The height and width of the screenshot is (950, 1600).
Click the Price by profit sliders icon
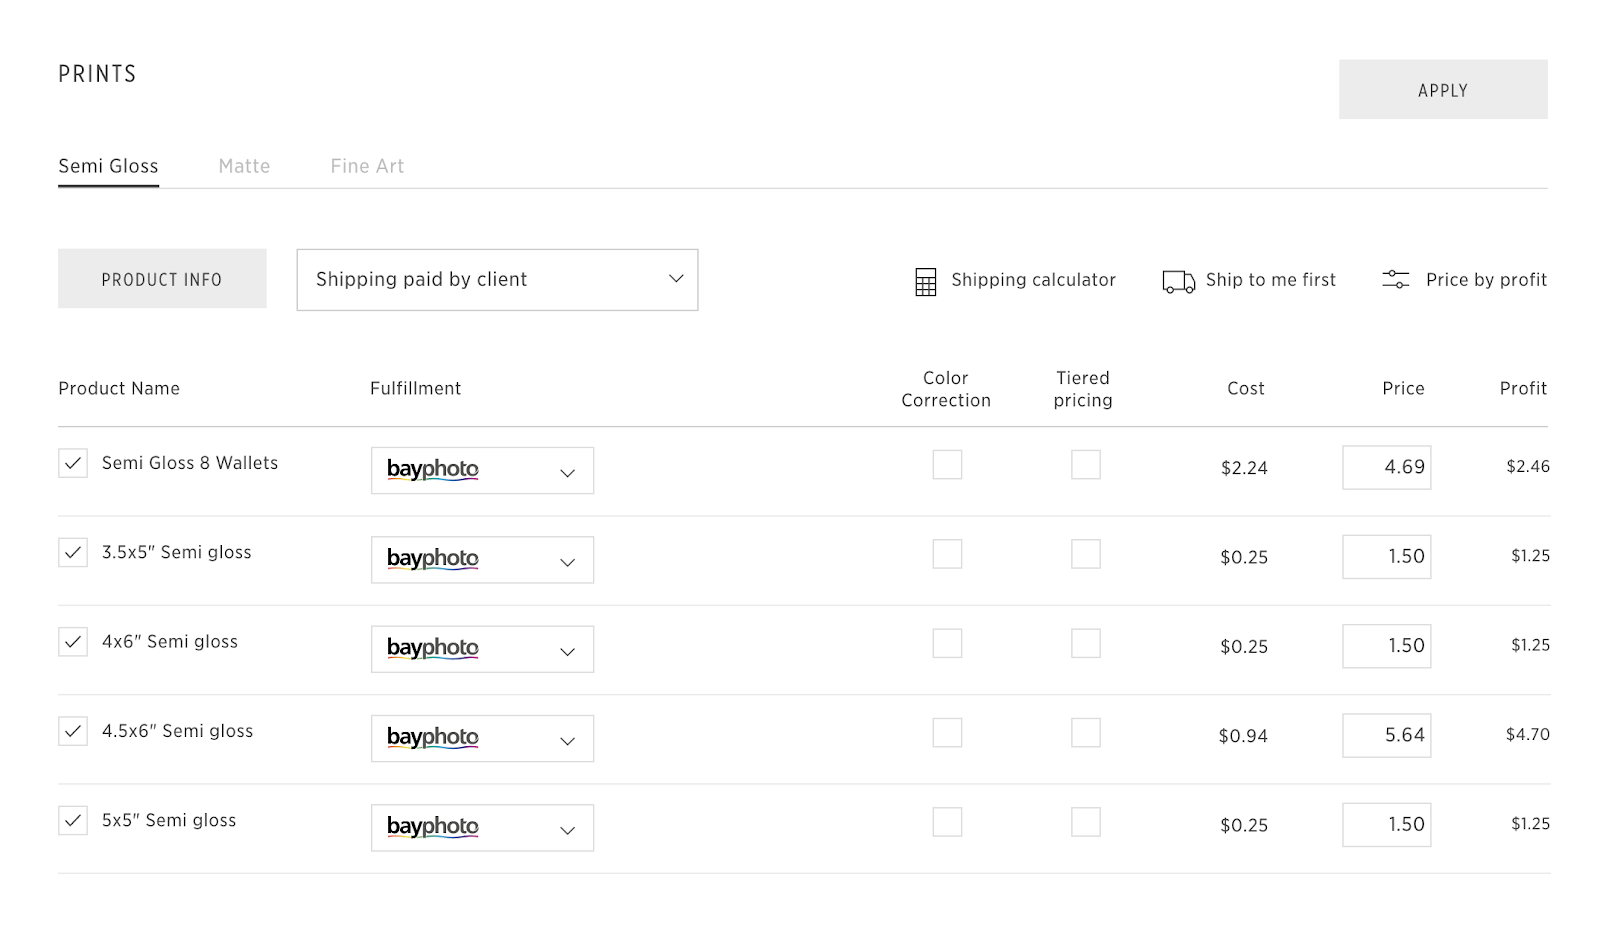(1395, 280)
